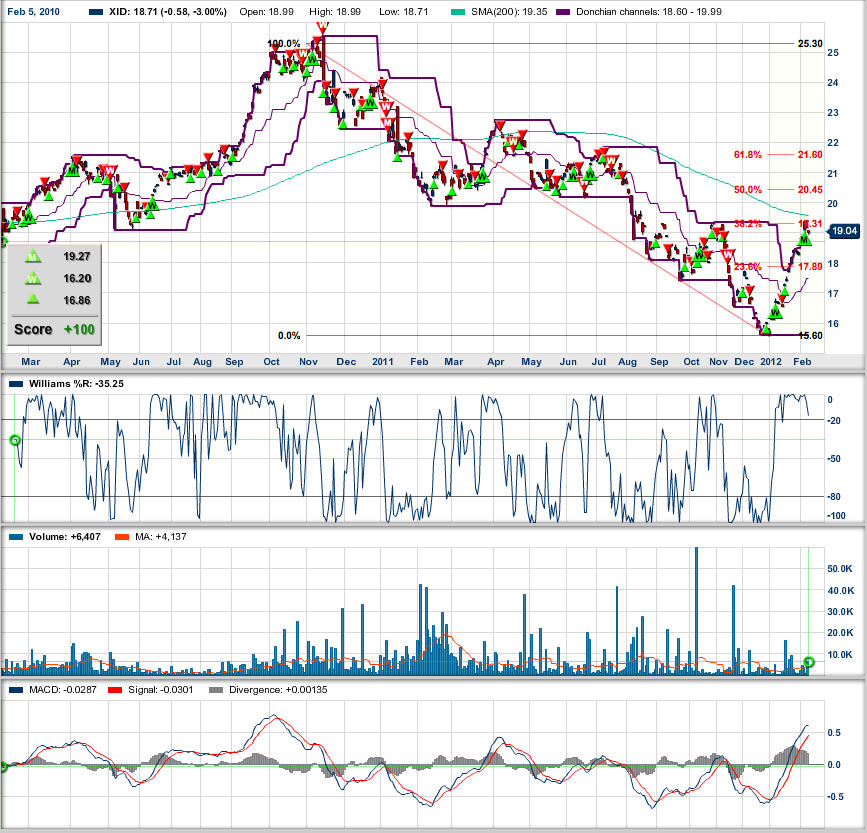The height and width of the screenshot is (833, 867).
Task: Click the monthly signal triangle icon beside 19.27
Action: [x=32, y=256]
